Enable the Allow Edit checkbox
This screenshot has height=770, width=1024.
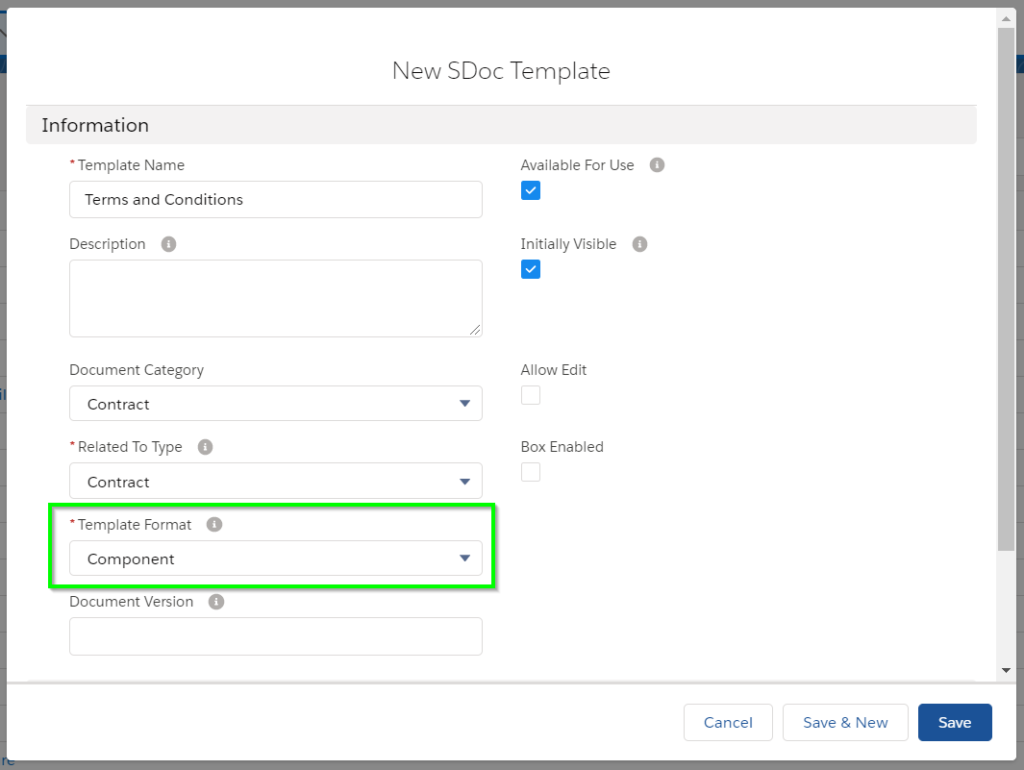pos(530,395)
